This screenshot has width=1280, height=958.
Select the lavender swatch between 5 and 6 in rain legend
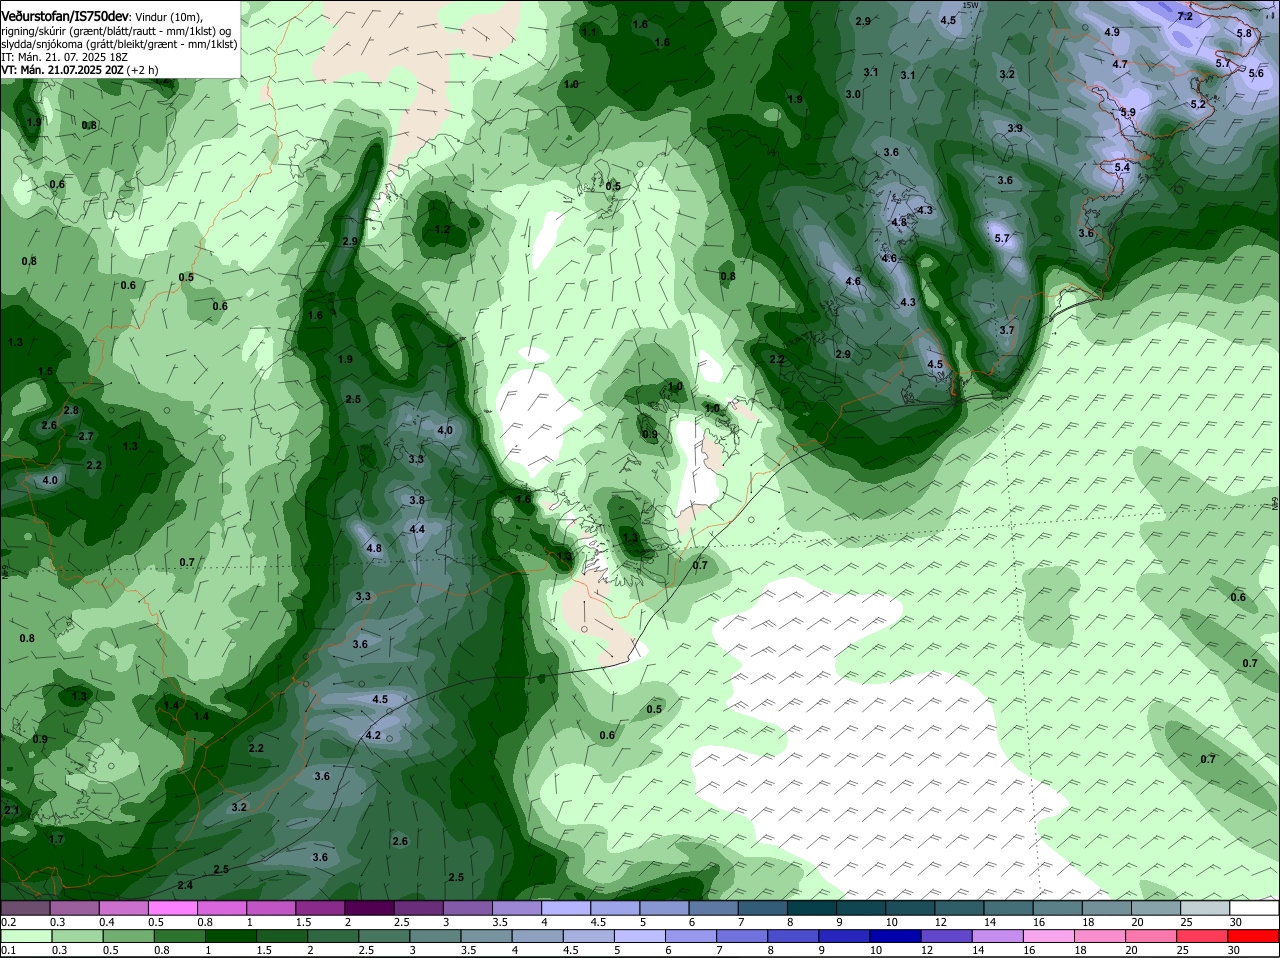pos(640,936)
